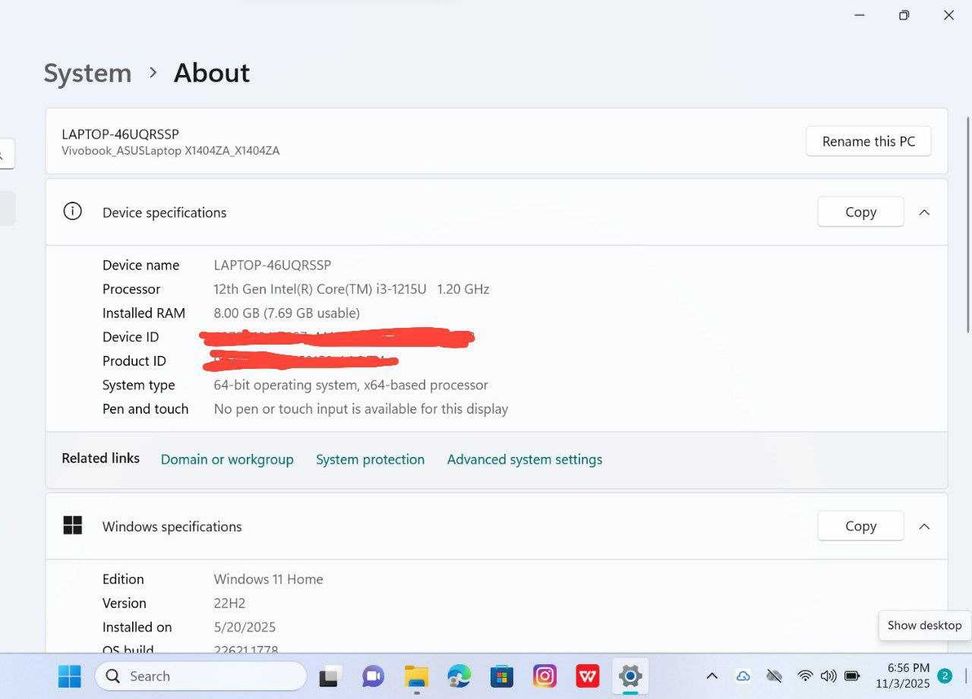Click the Vivobook_ASUSLaptop model text
972x699 pixels.
(170, 151)
